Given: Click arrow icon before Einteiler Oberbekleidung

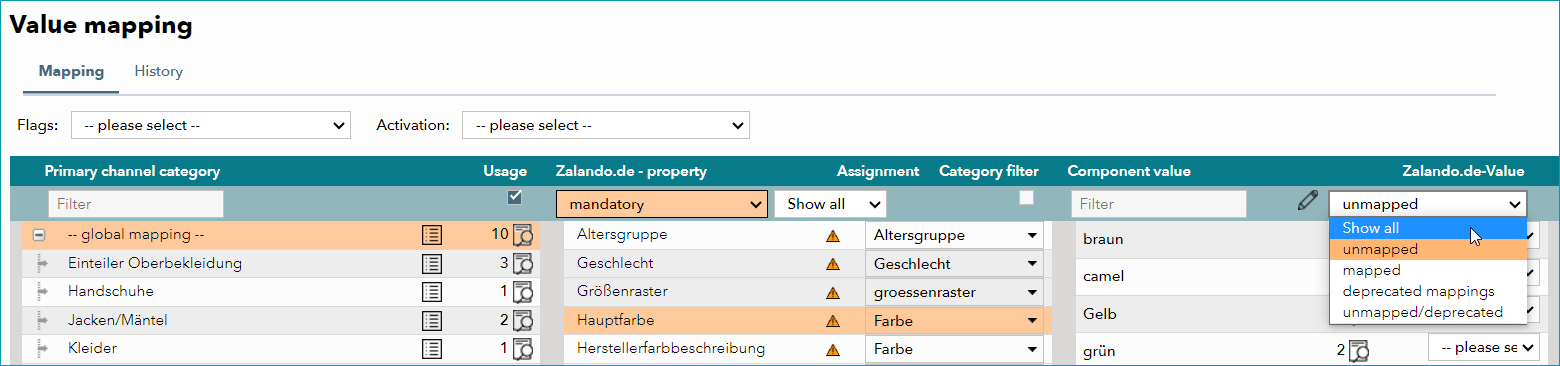Looking at the screenshot, I should pos(42,264).
